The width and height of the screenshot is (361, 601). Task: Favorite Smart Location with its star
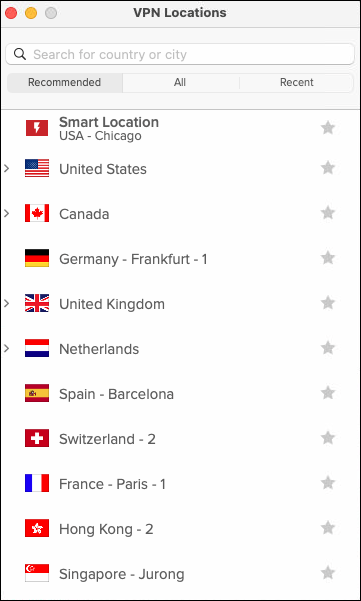point(328,128)
